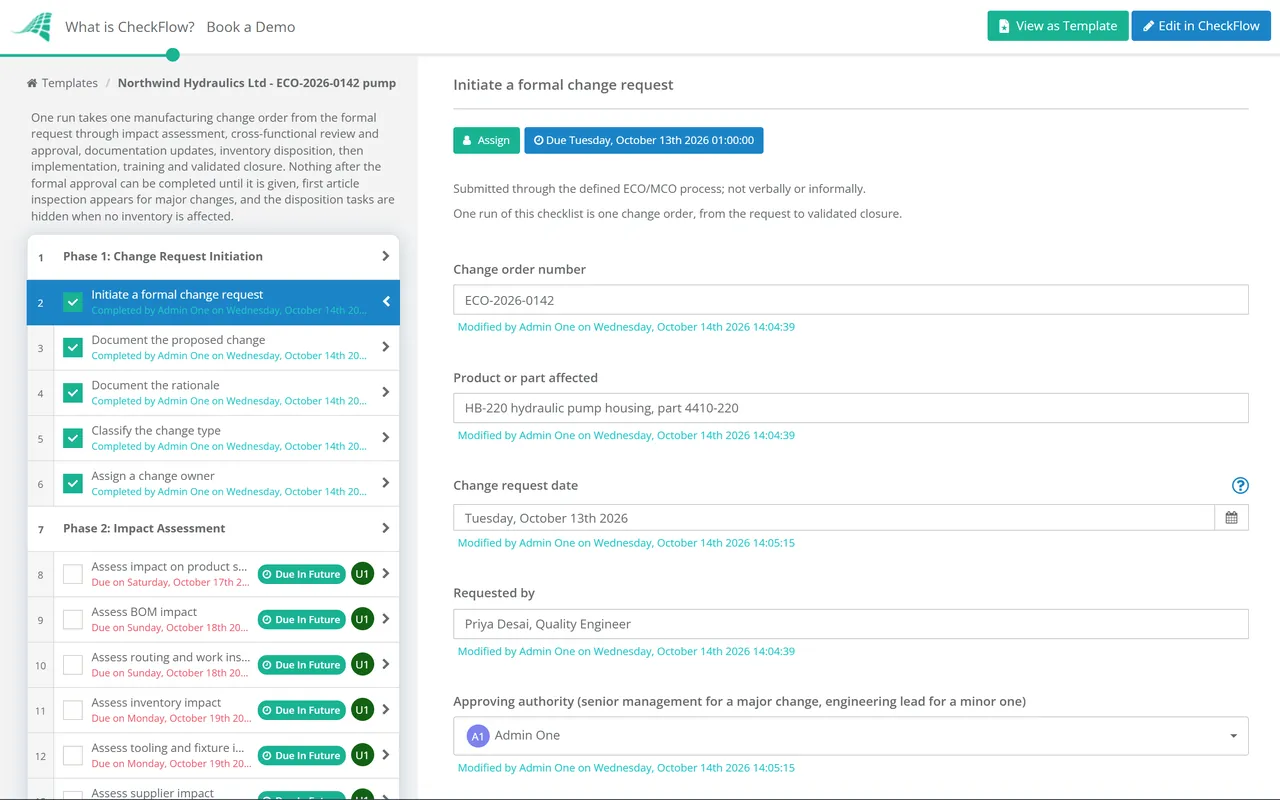Uncheck Document the proposed change task
This screenshot has height=800, width=1280.
(x=73, y=347)
